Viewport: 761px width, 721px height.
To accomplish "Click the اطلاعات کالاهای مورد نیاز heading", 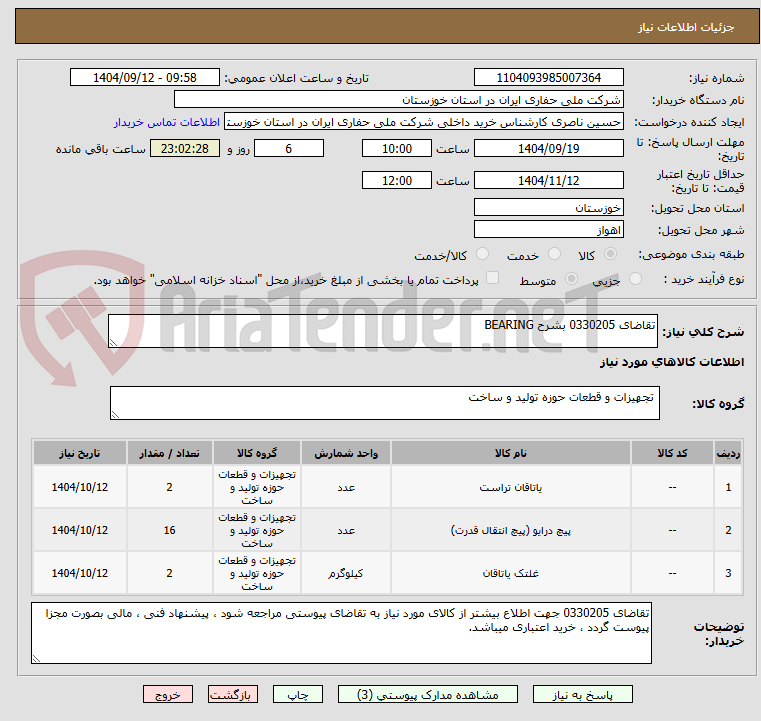I will (x=672, y=362).
